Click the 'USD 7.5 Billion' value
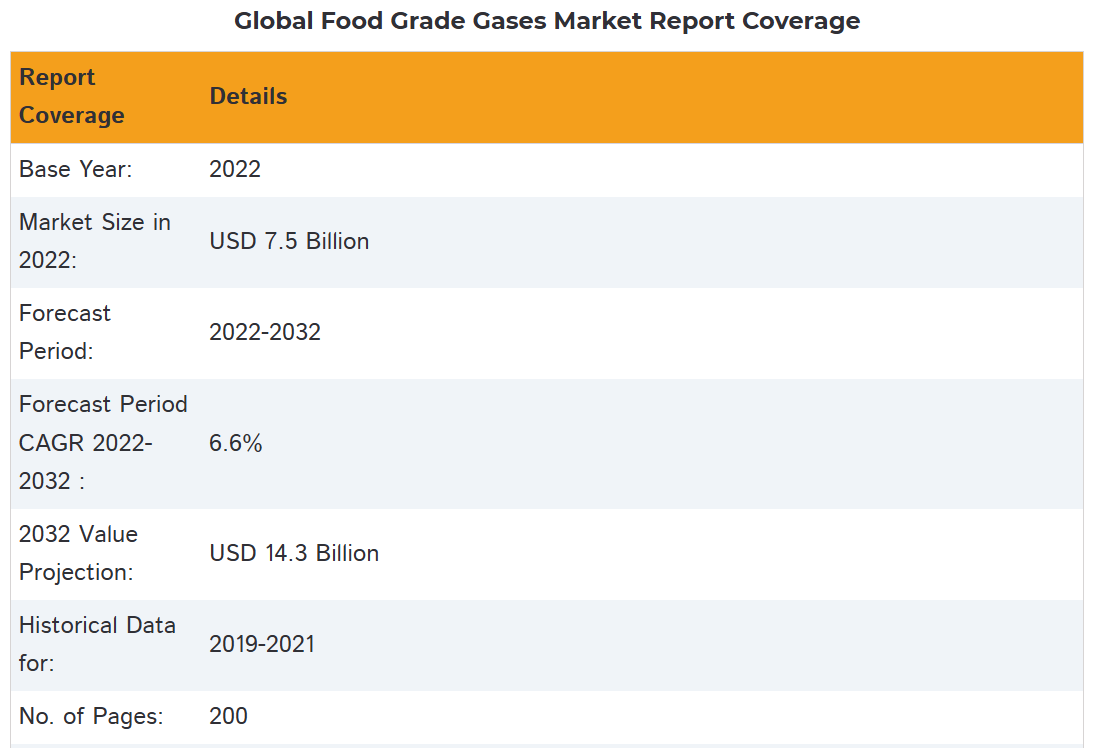 (x=289, y=242)
